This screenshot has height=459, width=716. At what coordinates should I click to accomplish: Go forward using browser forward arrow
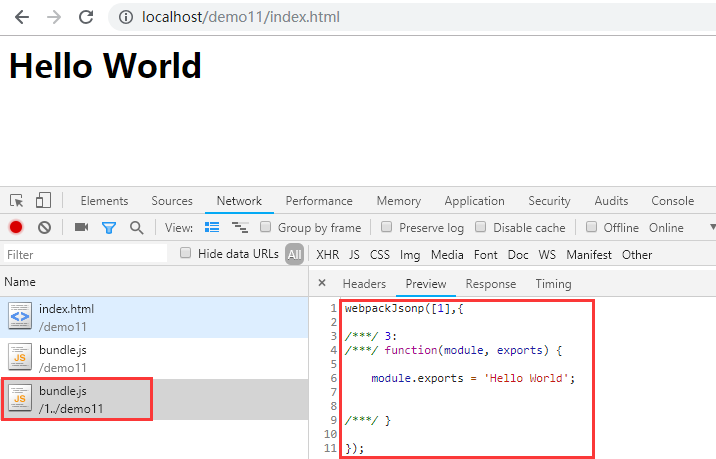(54, 17)
